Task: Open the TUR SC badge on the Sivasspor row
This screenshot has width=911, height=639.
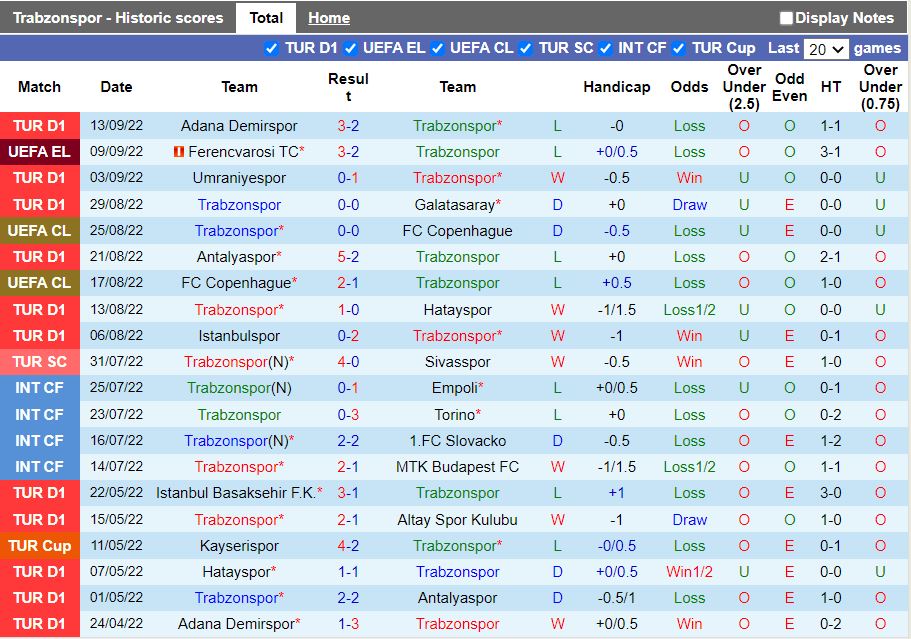Action: point(40,361)
